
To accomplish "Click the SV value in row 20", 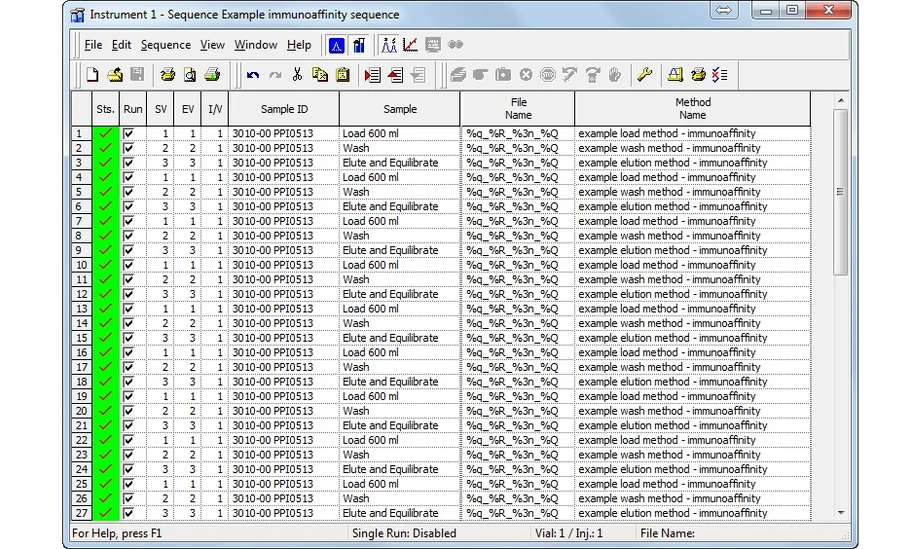I will click(161, 411).
